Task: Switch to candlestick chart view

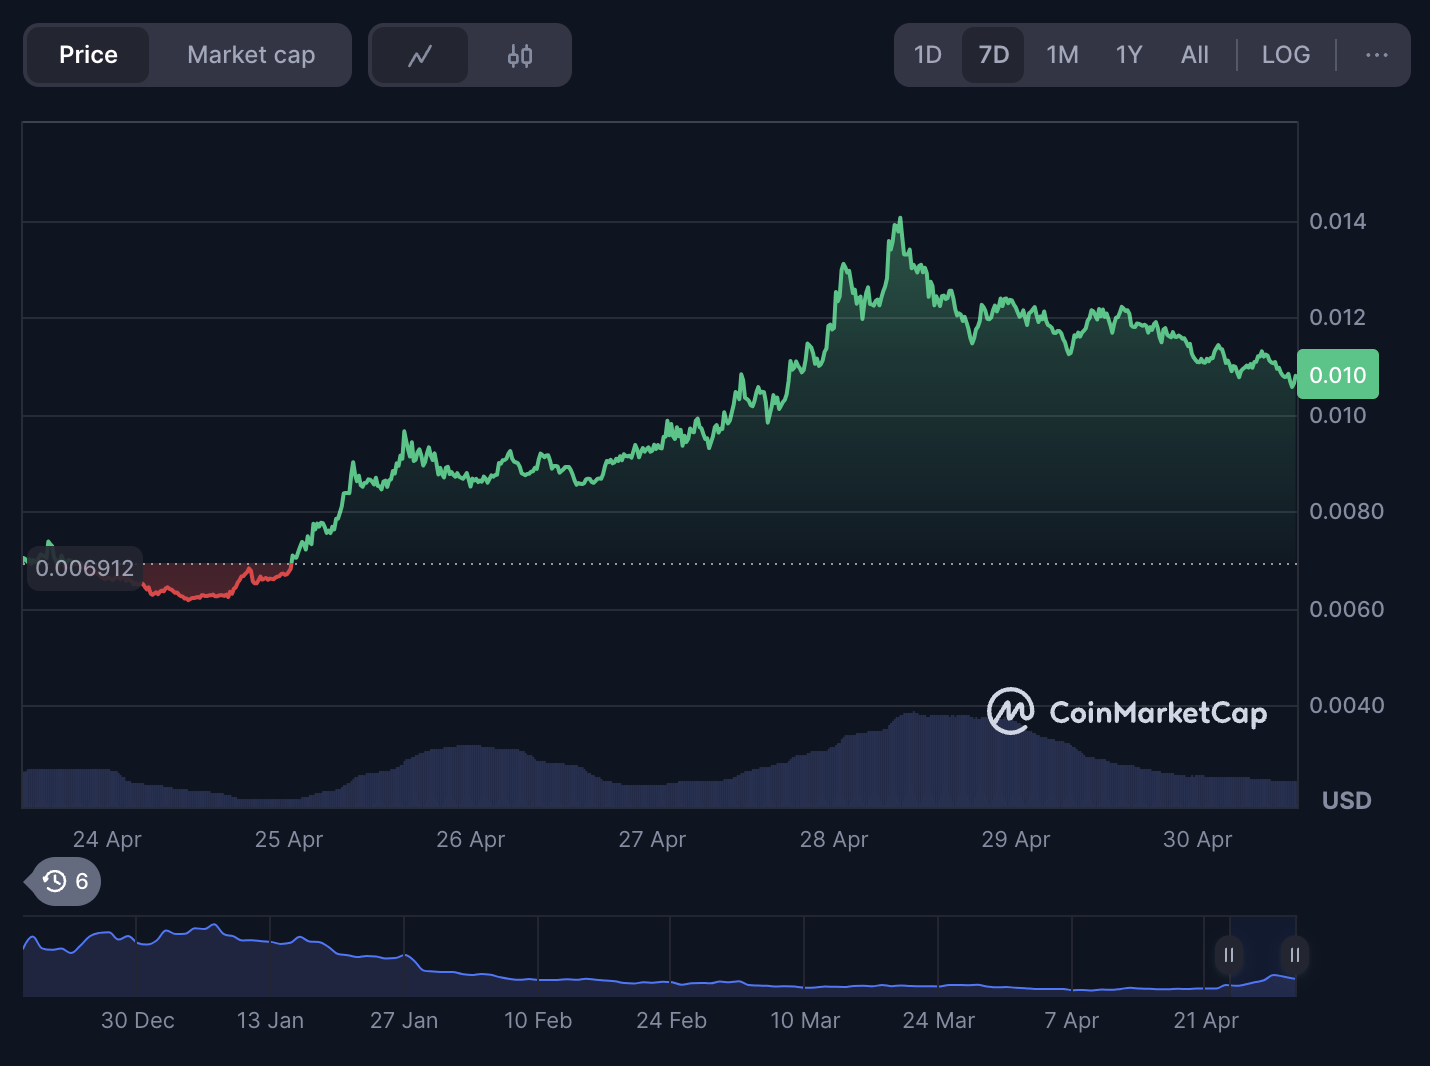Action: coord(519,55)
